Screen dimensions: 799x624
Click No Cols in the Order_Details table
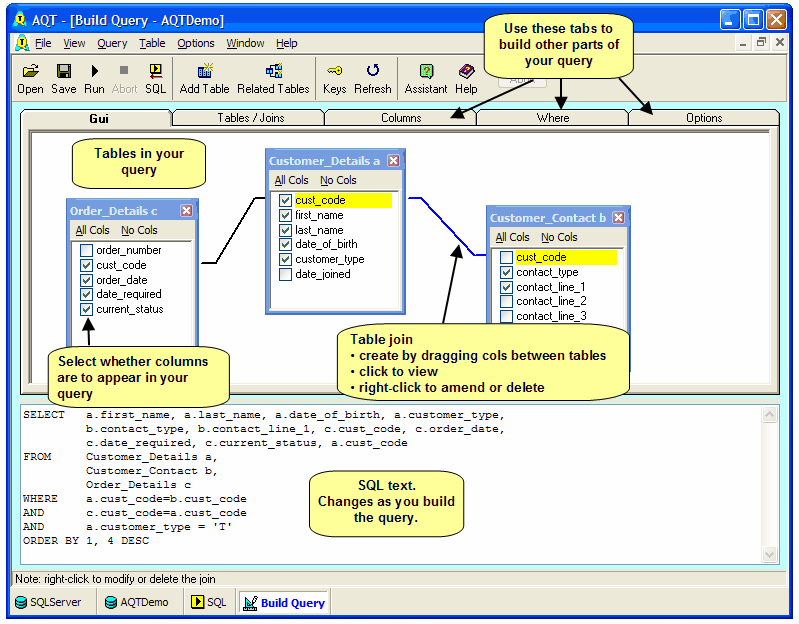tap(139, 230)
